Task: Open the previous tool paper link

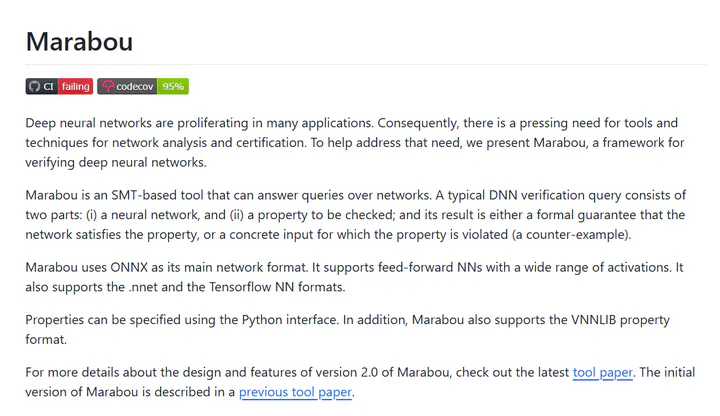Action: click(x=295, y=392)
